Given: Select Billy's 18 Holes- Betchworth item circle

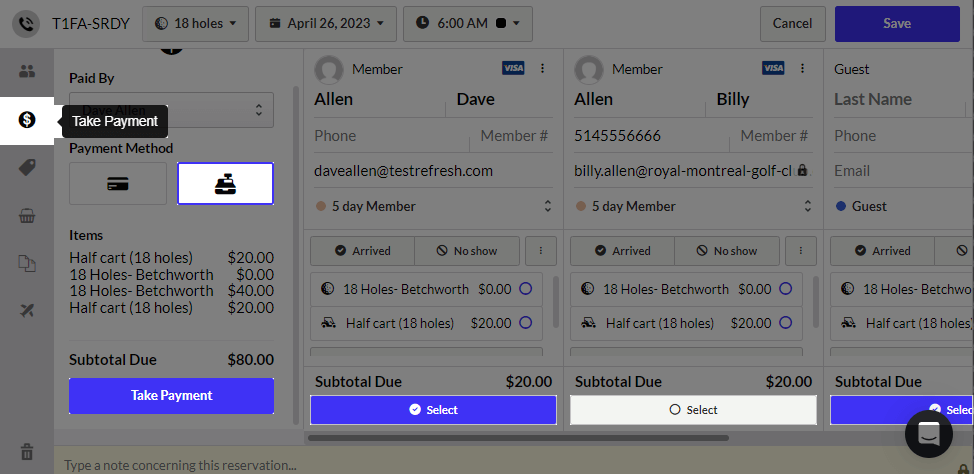Looking at the screenshot, I should (x=785, y=289).
